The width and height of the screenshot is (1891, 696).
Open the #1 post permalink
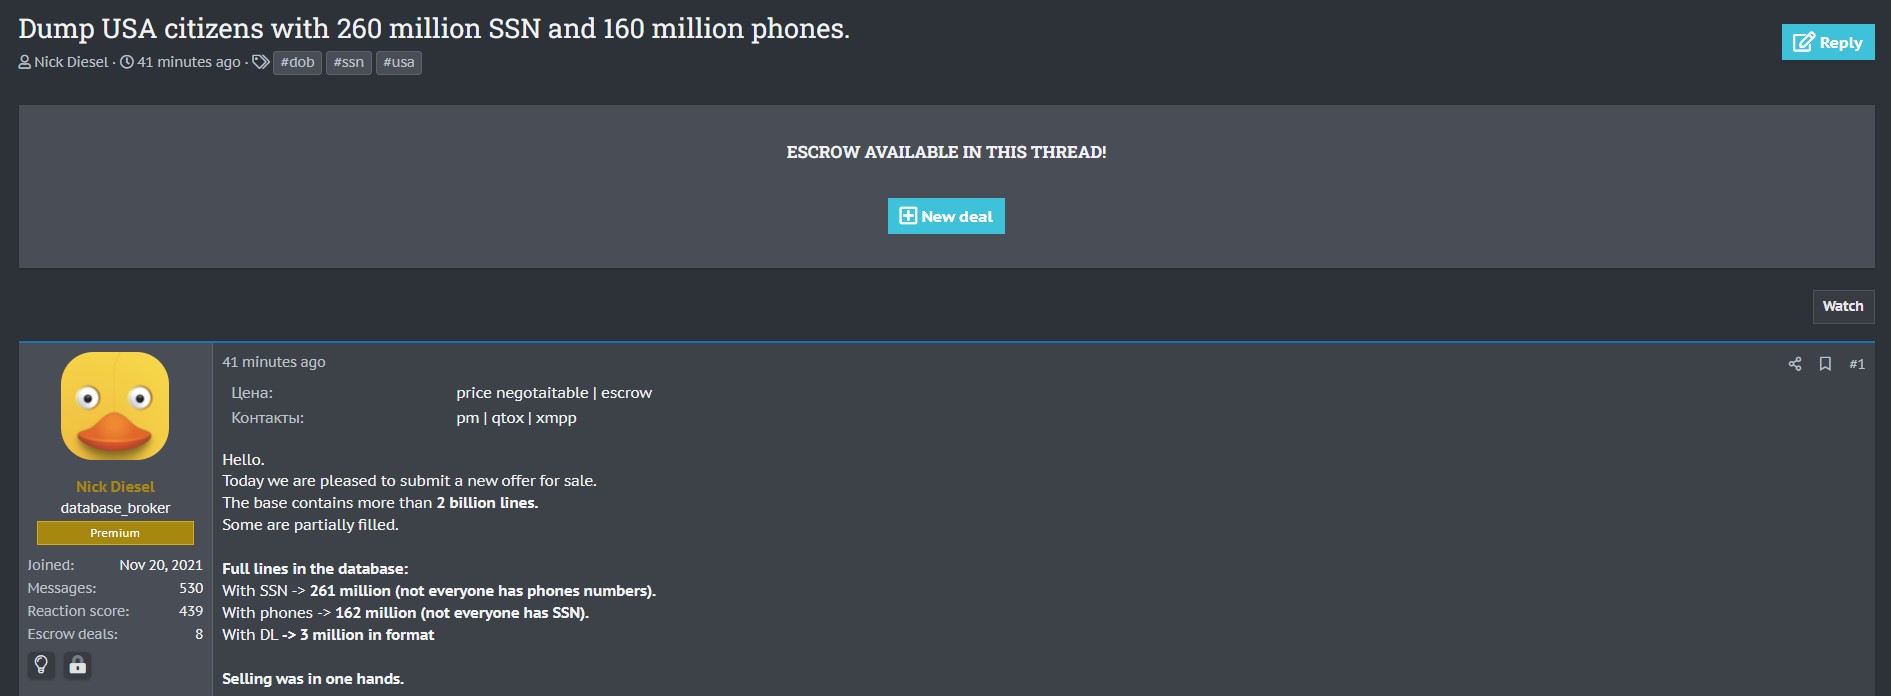point(1857,364)
